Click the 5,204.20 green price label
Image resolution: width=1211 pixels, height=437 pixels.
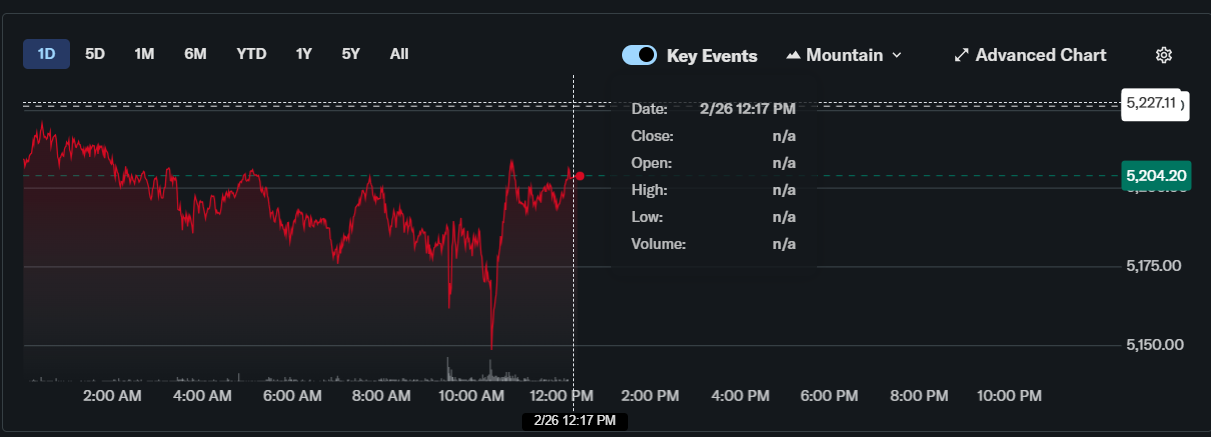pyautogui.click(x=1156, y=176)
